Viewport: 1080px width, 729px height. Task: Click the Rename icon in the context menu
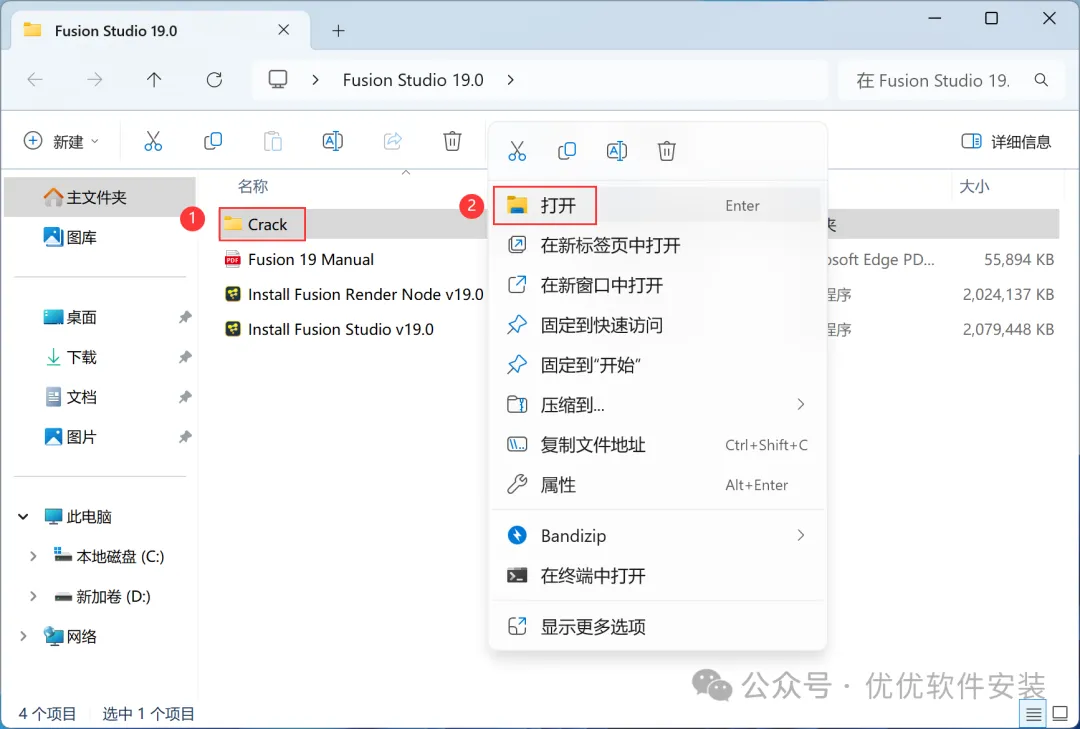616,151
